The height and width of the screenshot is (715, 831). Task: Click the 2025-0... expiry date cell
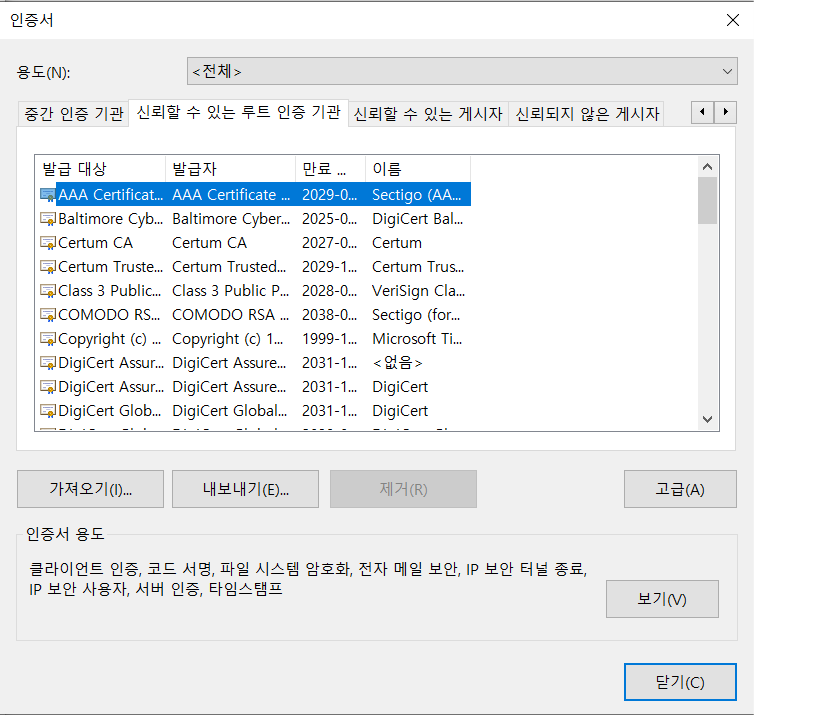330,219
